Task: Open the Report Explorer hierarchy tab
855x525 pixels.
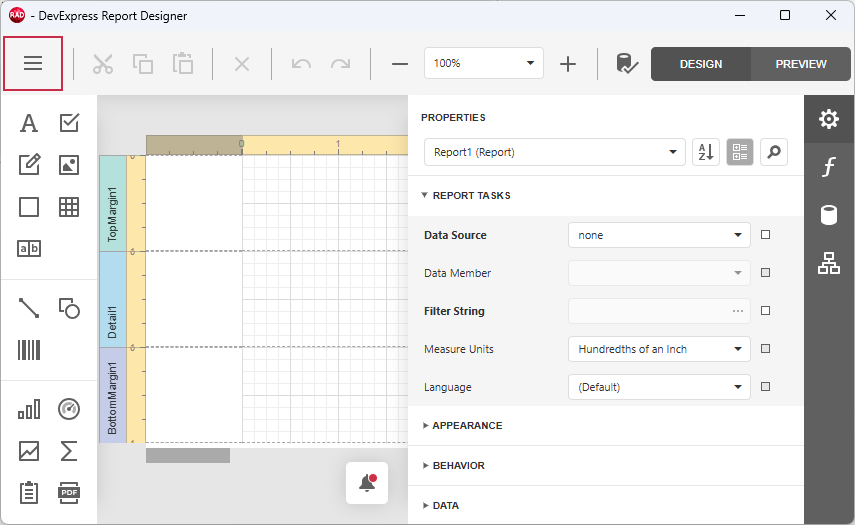Action: 829,263
